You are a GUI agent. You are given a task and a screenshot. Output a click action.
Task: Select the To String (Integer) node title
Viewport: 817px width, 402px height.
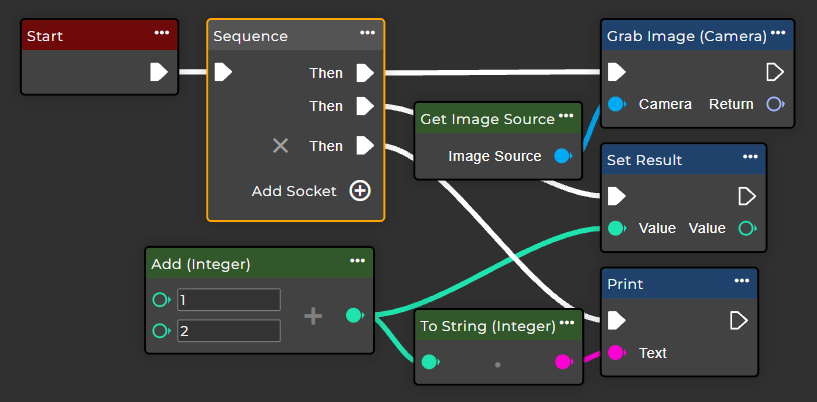pos(487,325)
